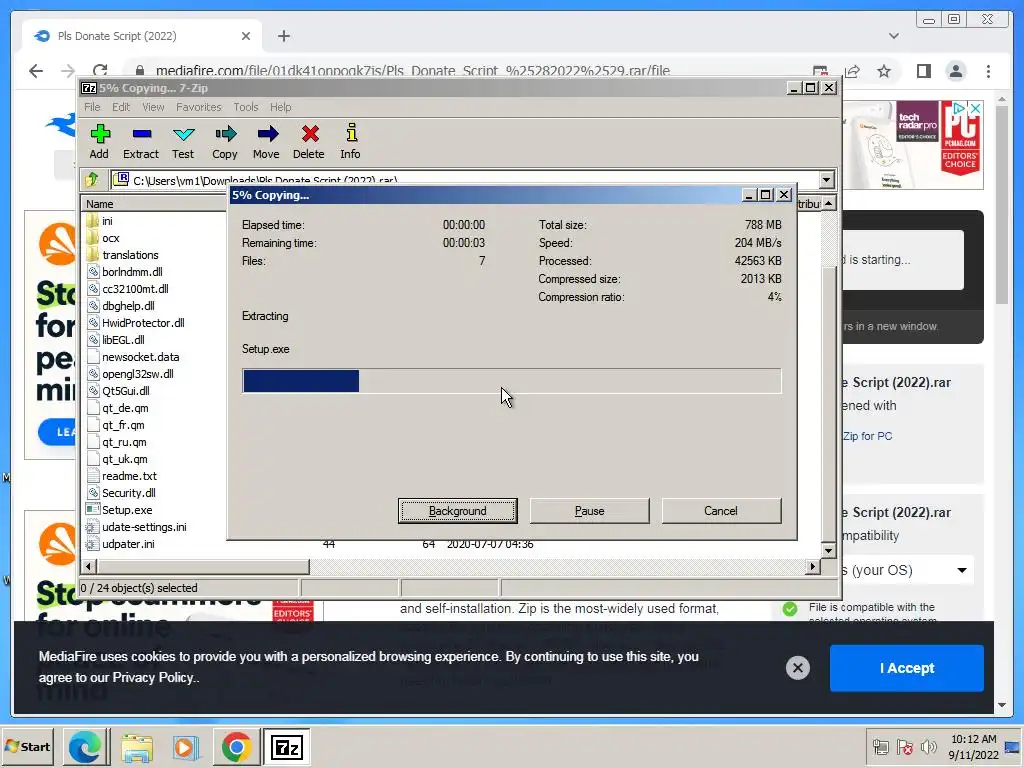The image size is (1024, 768).
Task: Open Microsoft Edge from the taskbar
Action: pyautogui.click(x=85, y=747)
